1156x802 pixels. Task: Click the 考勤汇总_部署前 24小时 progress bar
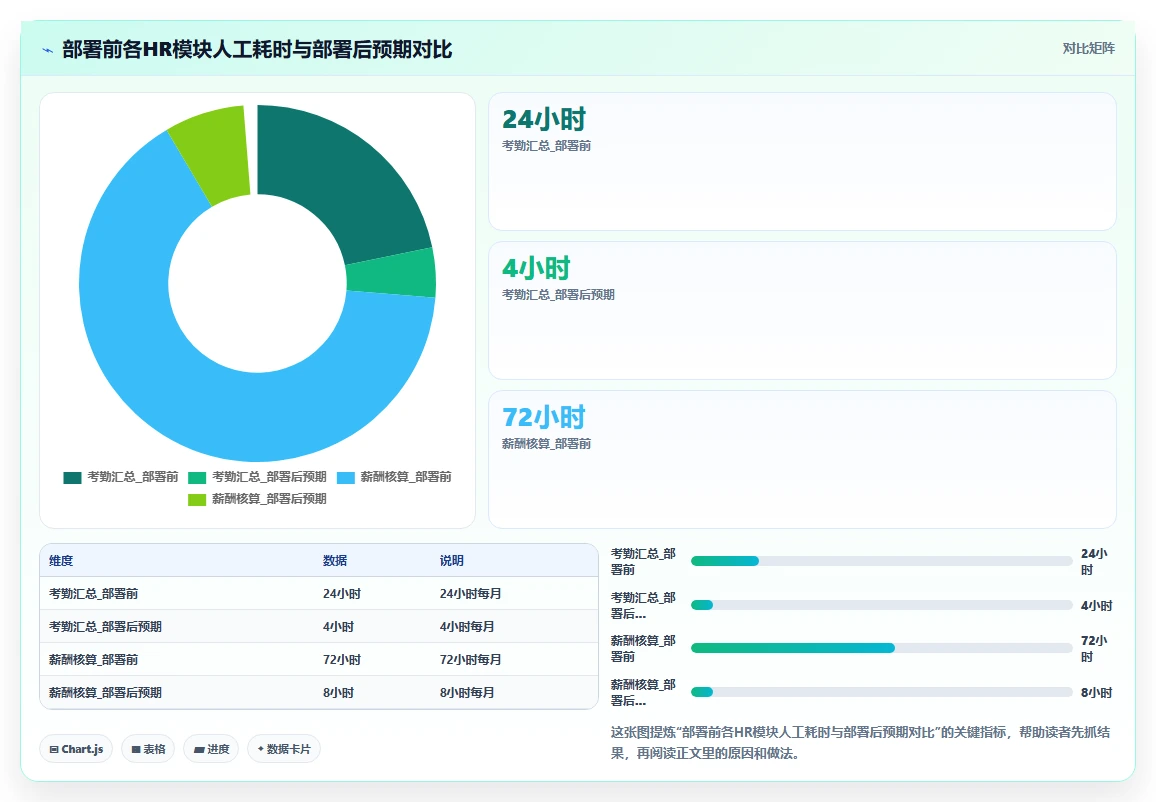(x=881, y=561)
